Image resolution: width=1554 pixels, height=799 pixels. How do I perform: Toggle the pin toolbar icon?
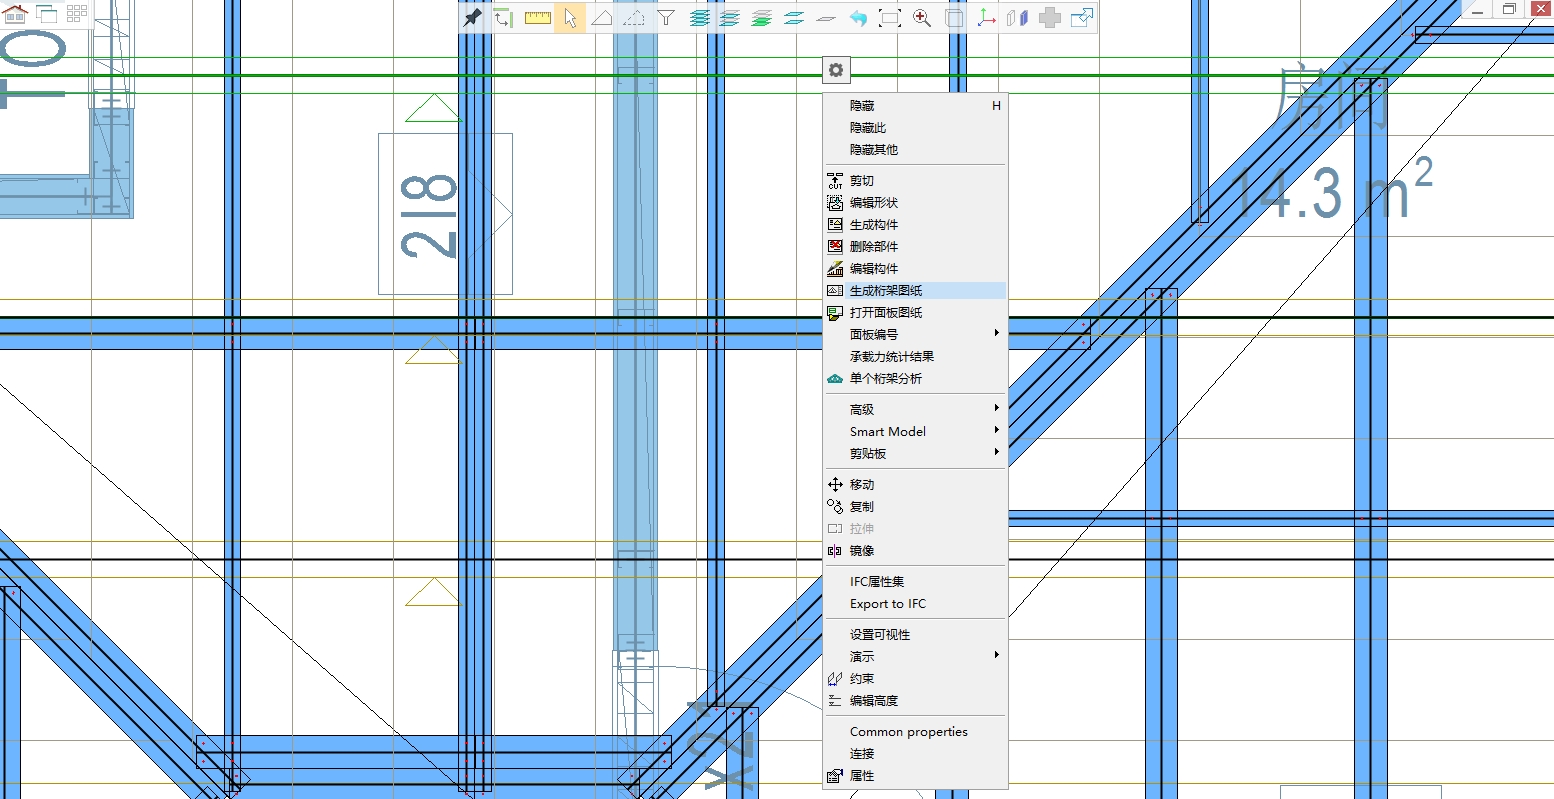pyautogui.click(x=472, y=18)
